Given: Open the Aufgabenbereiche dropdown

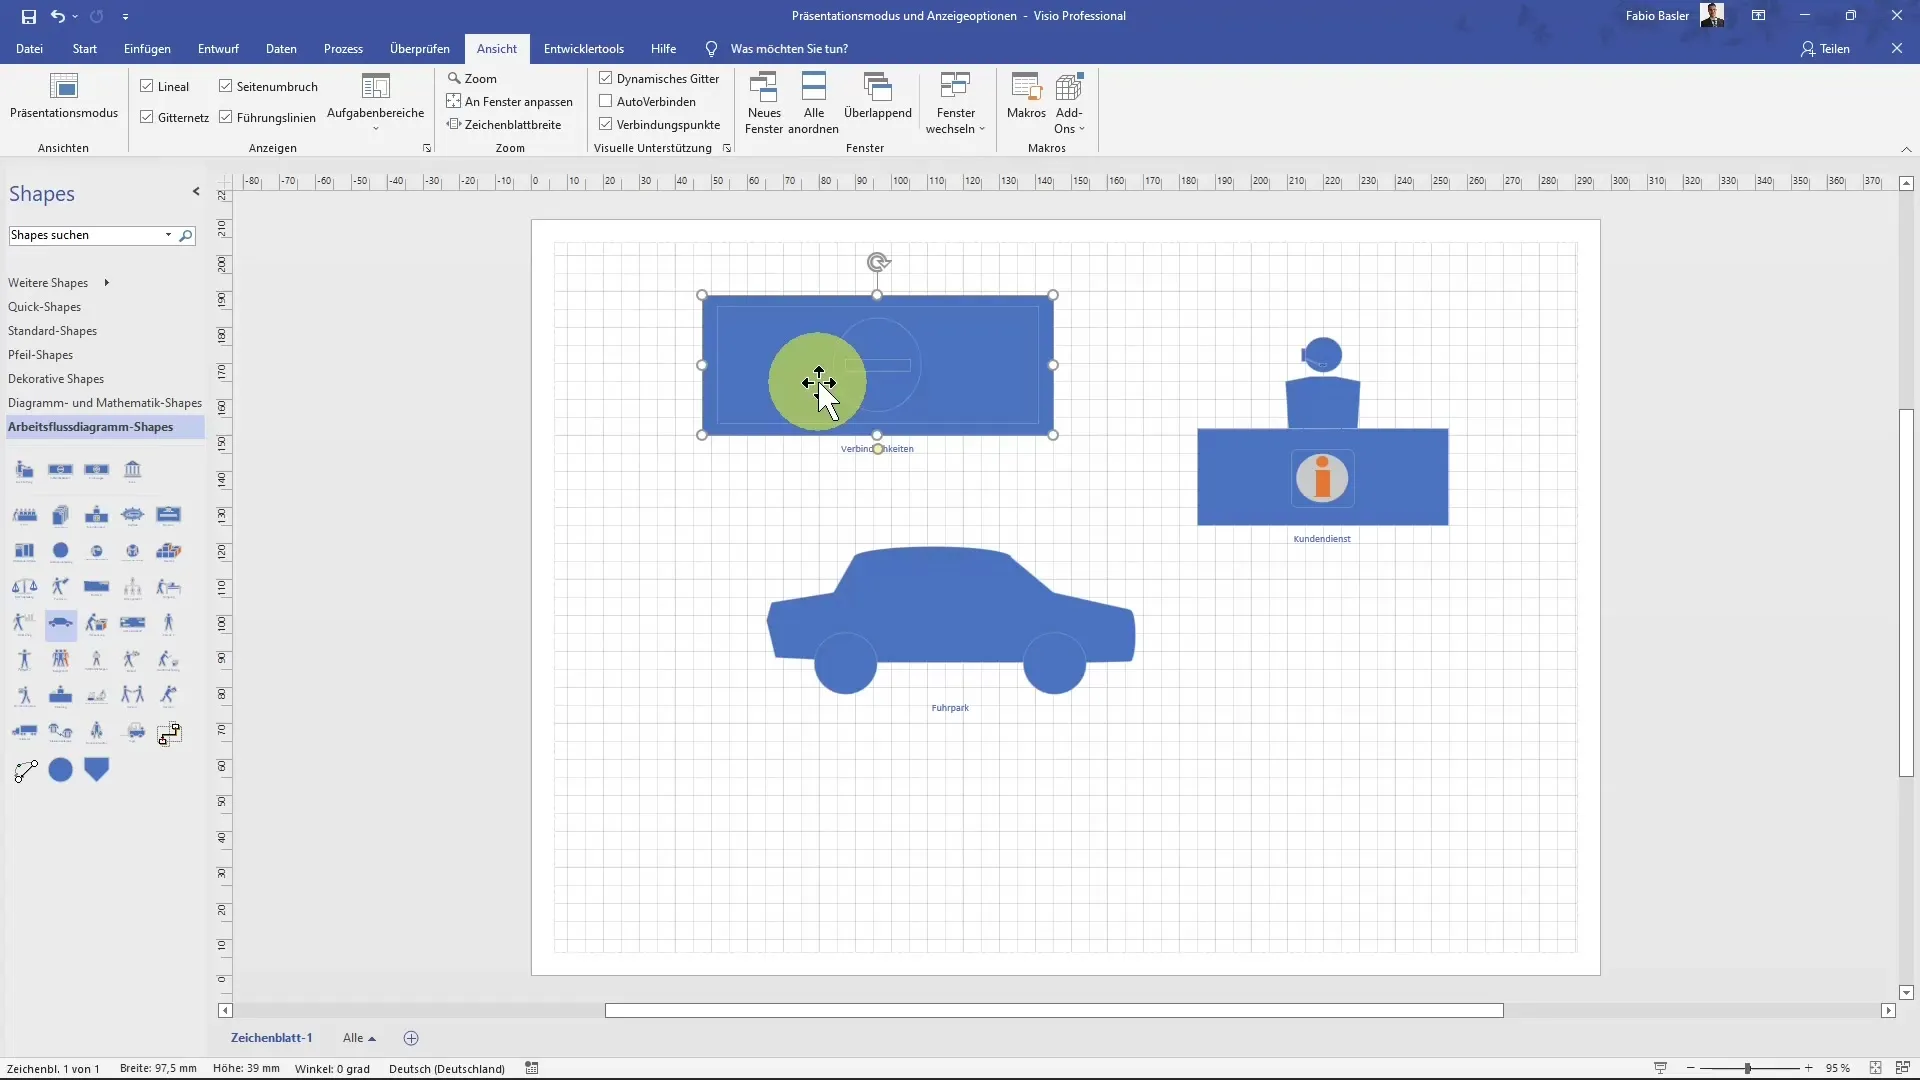Looking at the screenshot, I should point(376,103).
